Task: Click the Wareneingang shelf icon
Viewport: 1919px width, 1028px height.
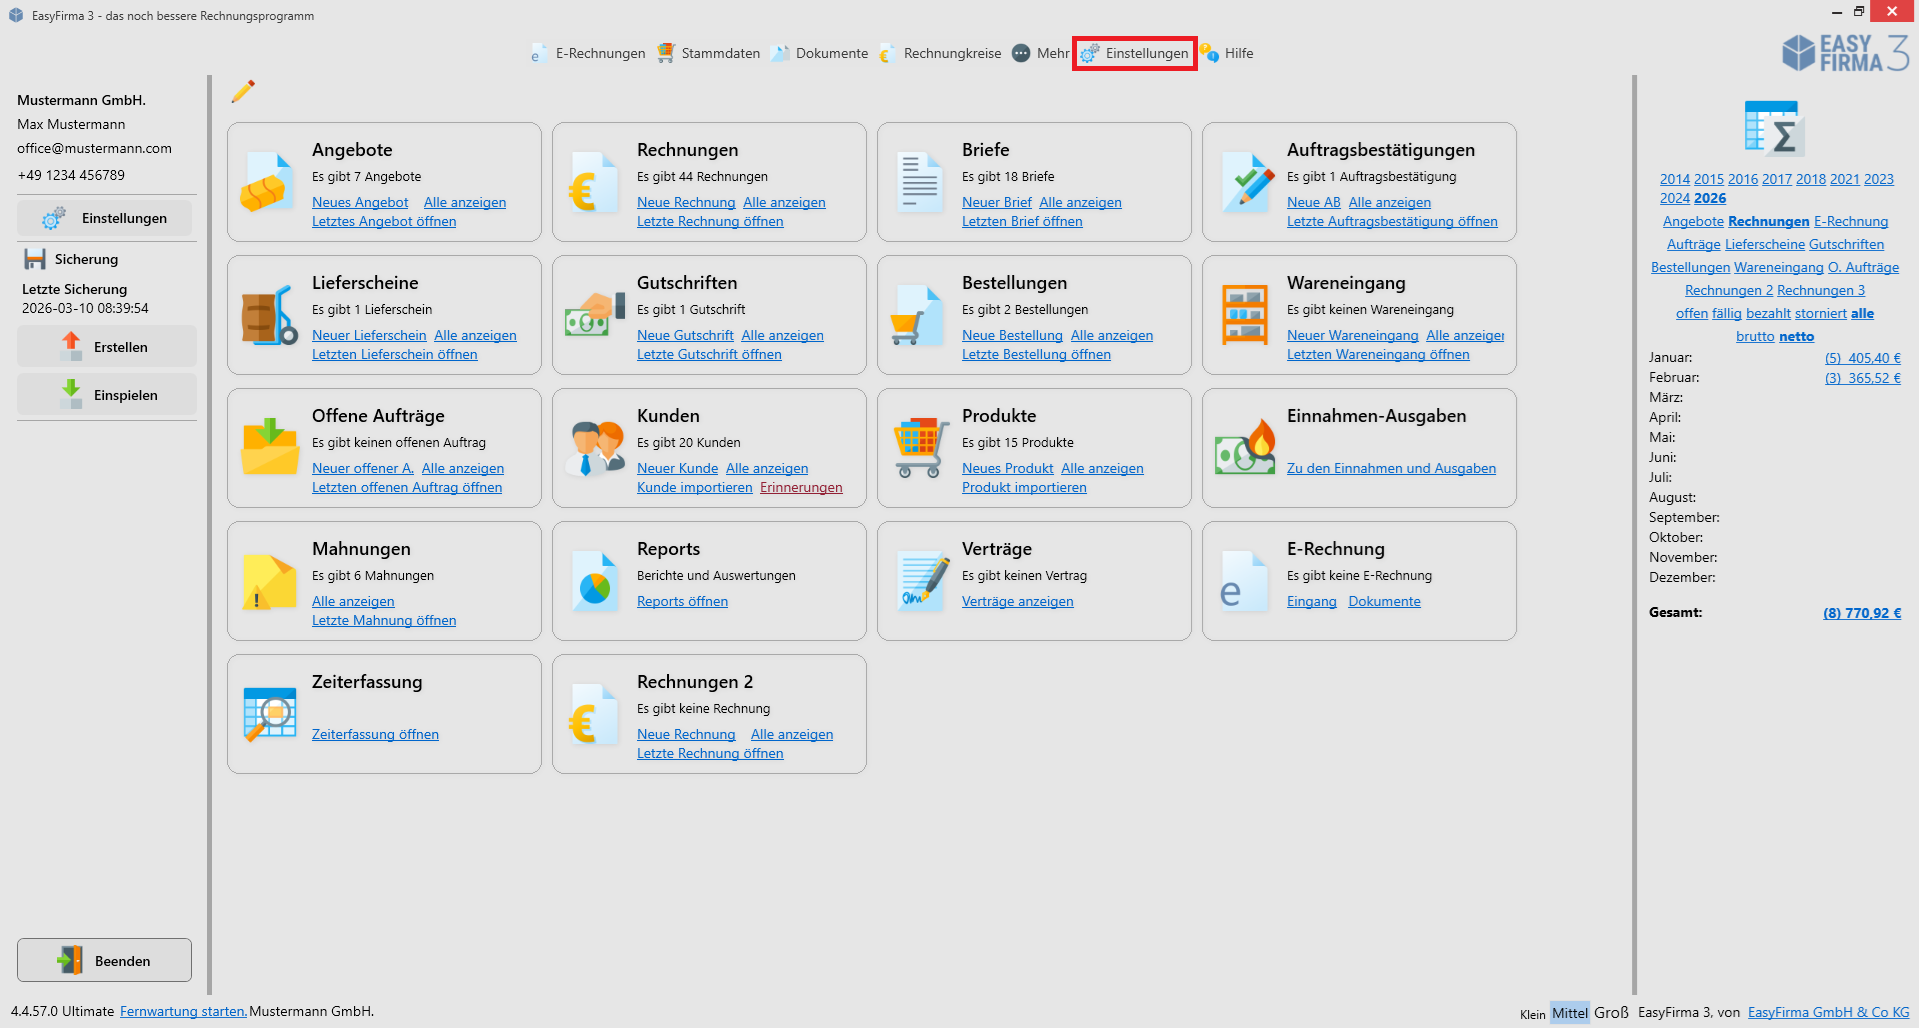Action: [1244, 315]
